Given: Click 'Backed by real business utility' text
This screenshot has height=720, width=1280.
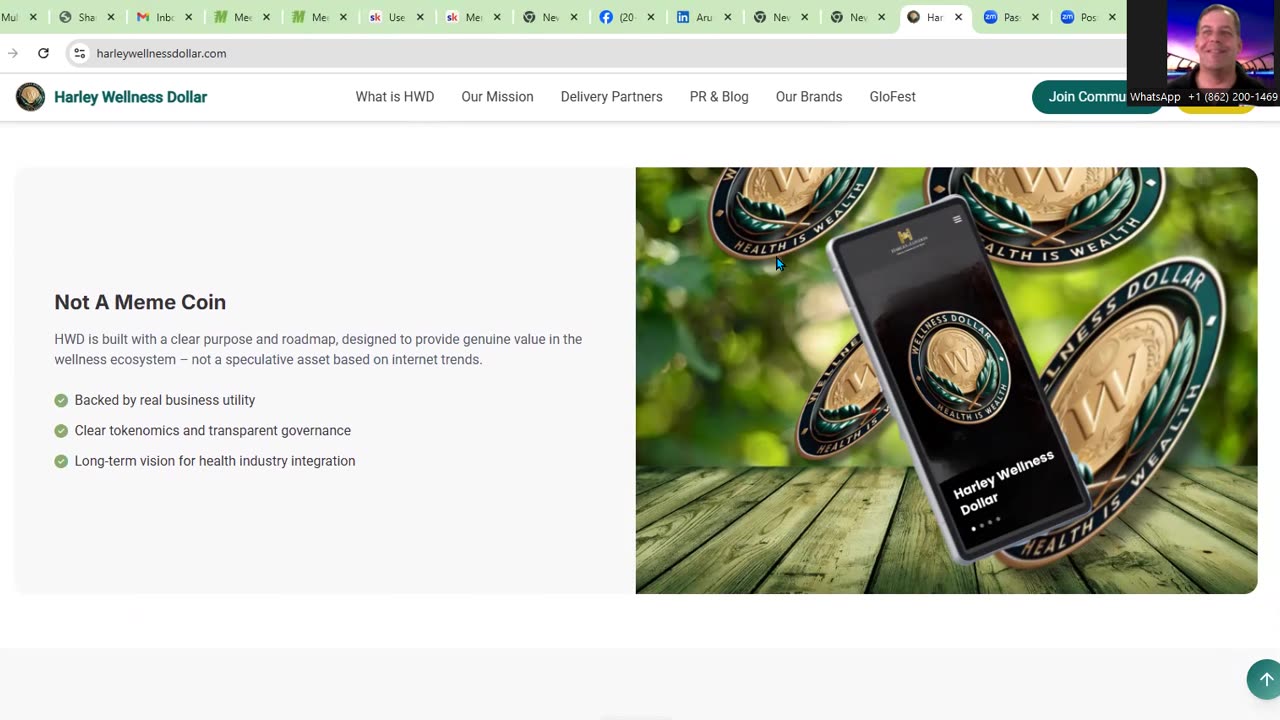Looking at the screenshot, I should 165,400.
